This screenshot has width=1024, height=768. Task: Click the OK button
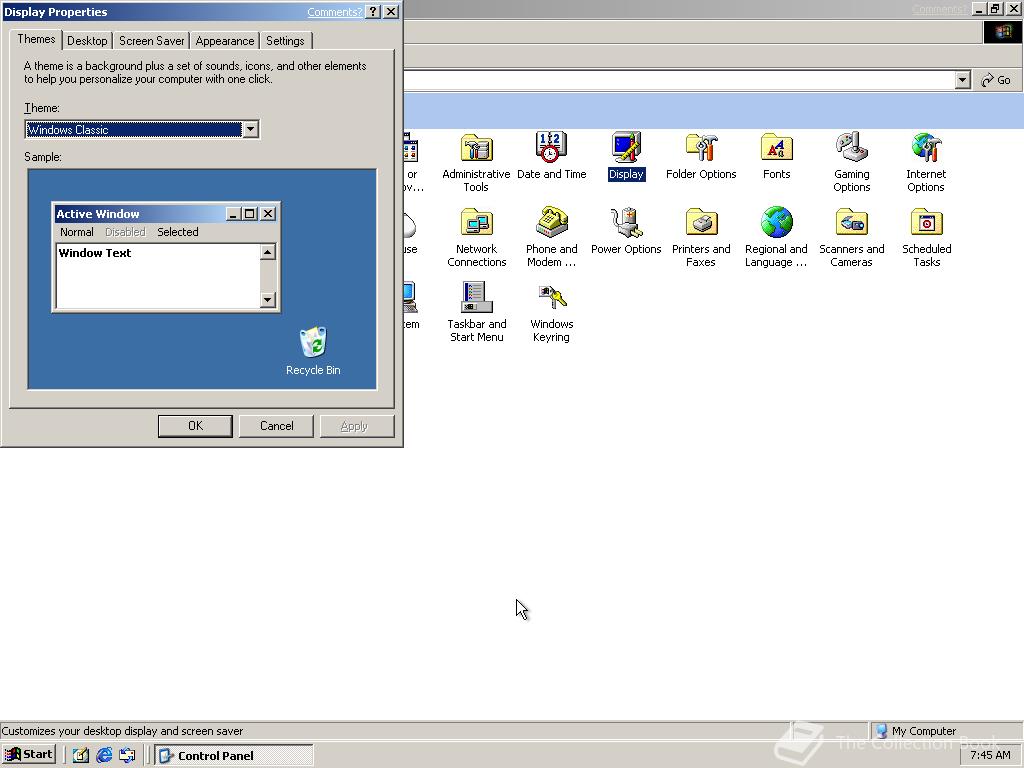coord(195,426)
